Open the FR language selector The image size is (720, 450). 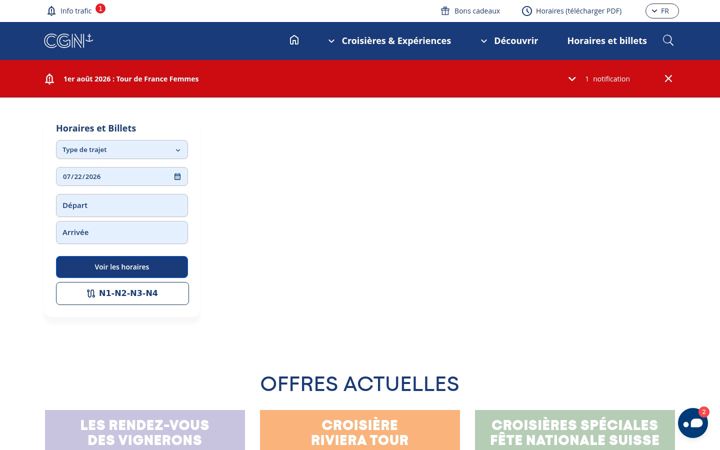click(x=662, y=11)
